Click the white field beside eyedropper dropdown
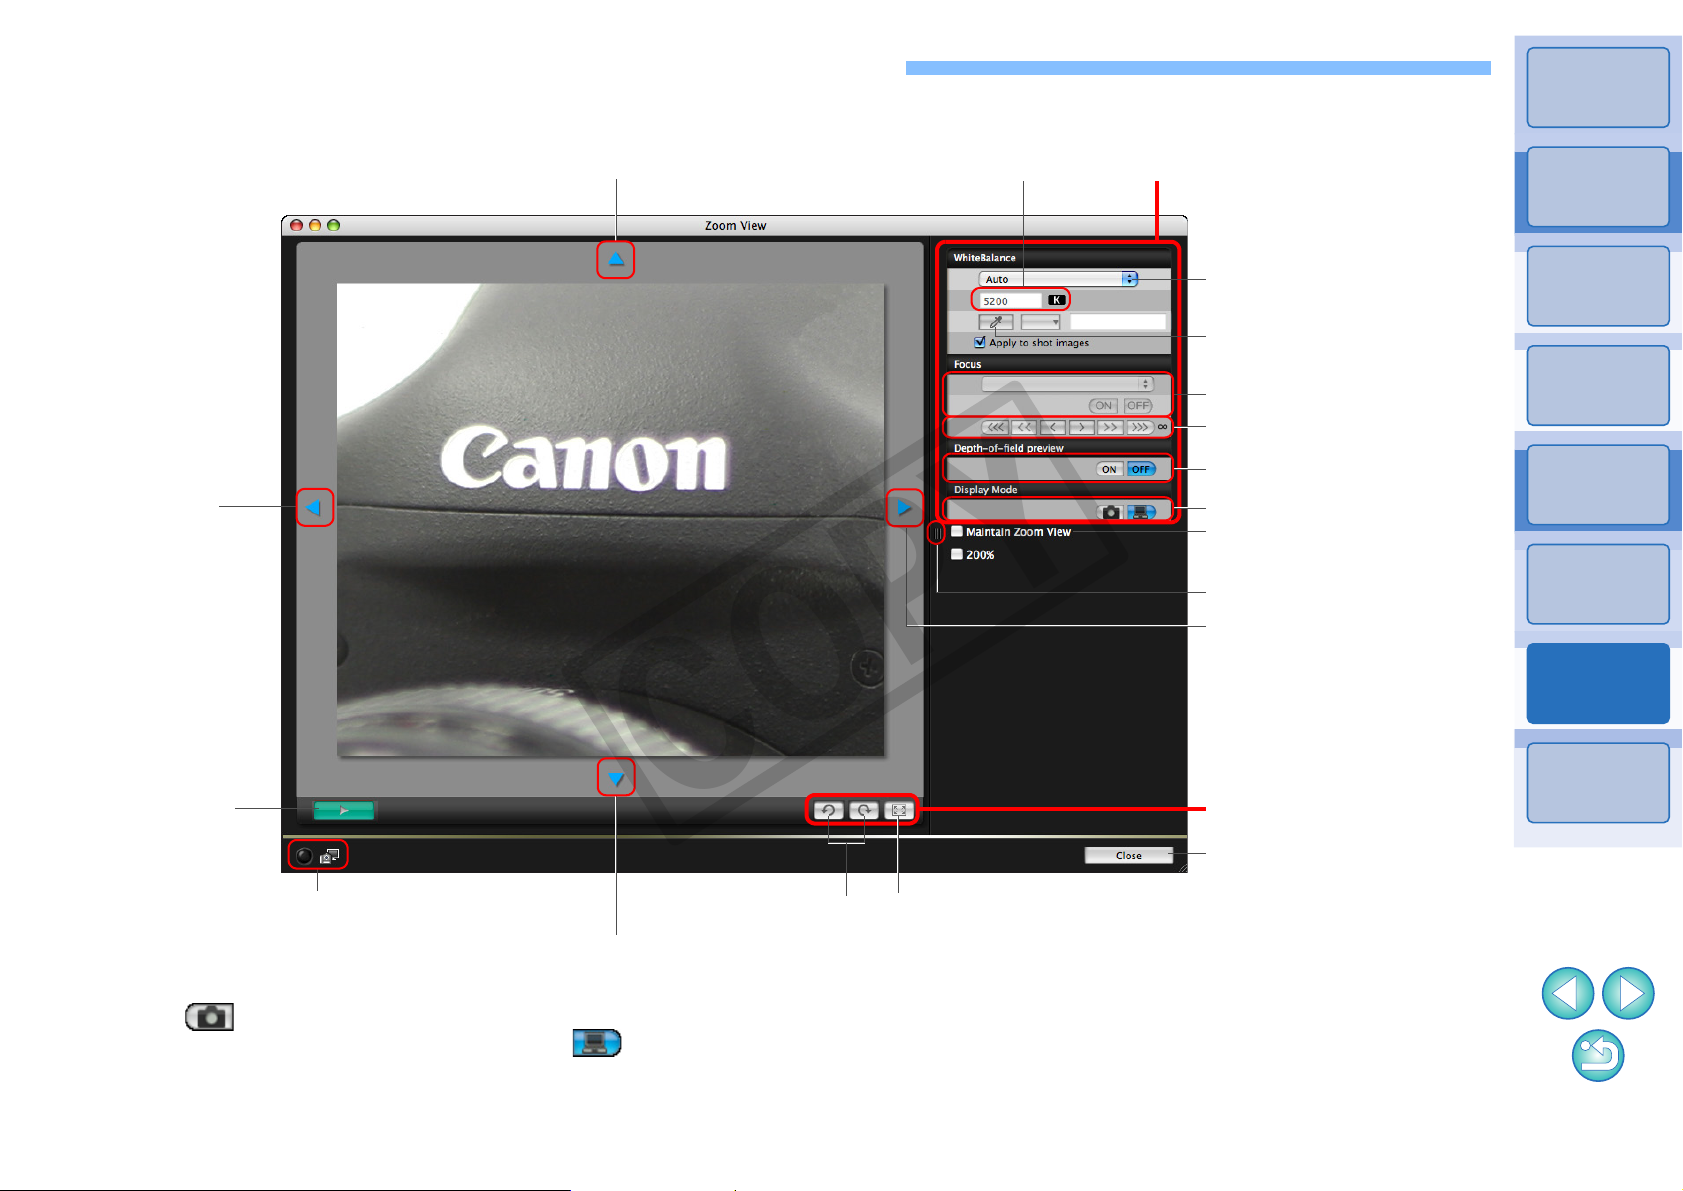This screenshot has height=1191, width=1683. tap(1118, 322)
